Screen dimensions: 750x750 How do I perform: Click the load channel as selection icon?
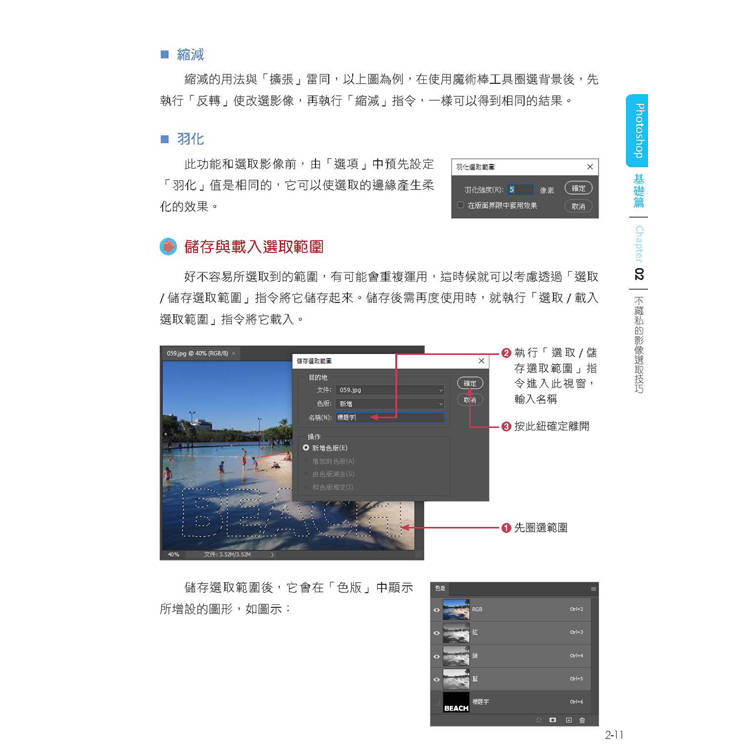coord(539,719)
